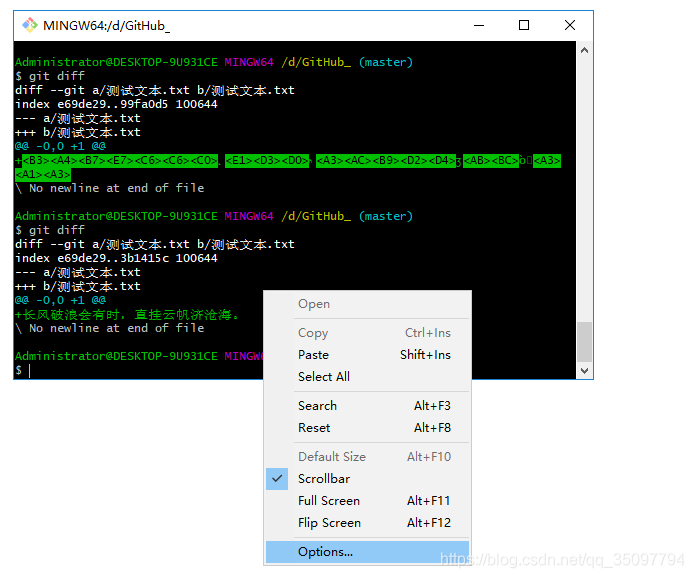Click the first '$ git diff' command line
This screenshot has height=578, width=694.
point(50,76)
